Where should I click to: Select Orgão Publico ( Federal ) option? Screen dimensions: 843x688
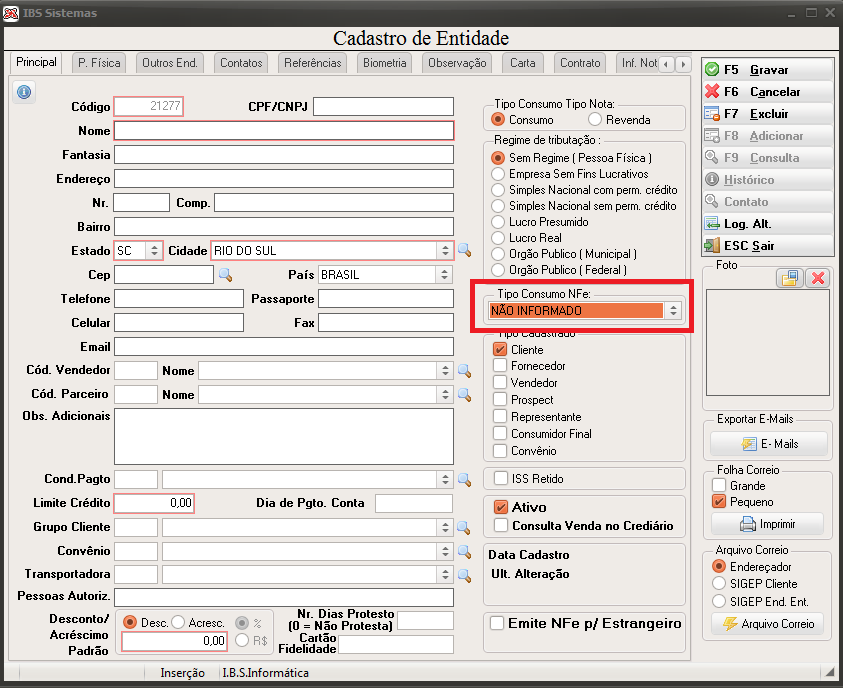pos(498,270)
